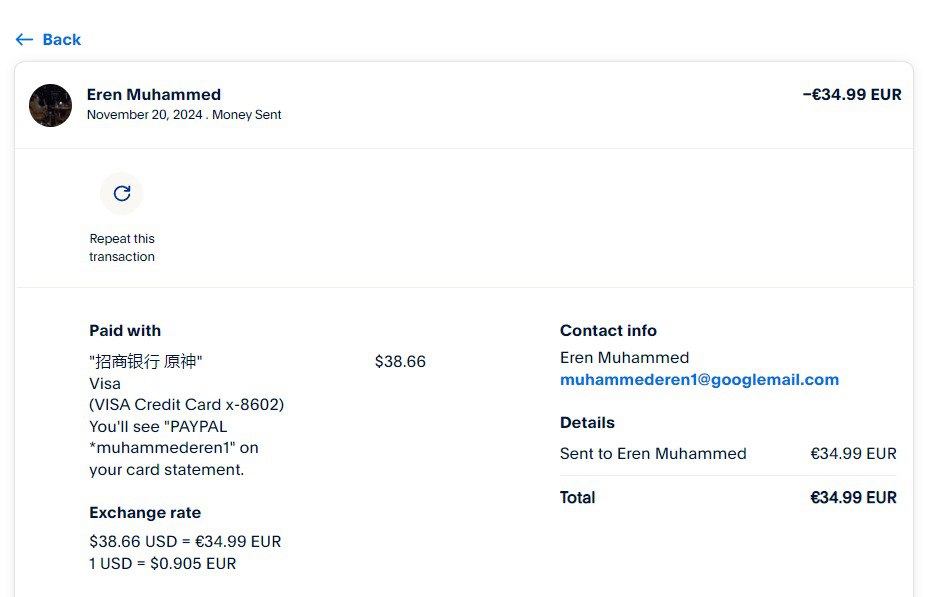
Task: Click the $38.66 payment amount
Action: (x=400, y=362)
